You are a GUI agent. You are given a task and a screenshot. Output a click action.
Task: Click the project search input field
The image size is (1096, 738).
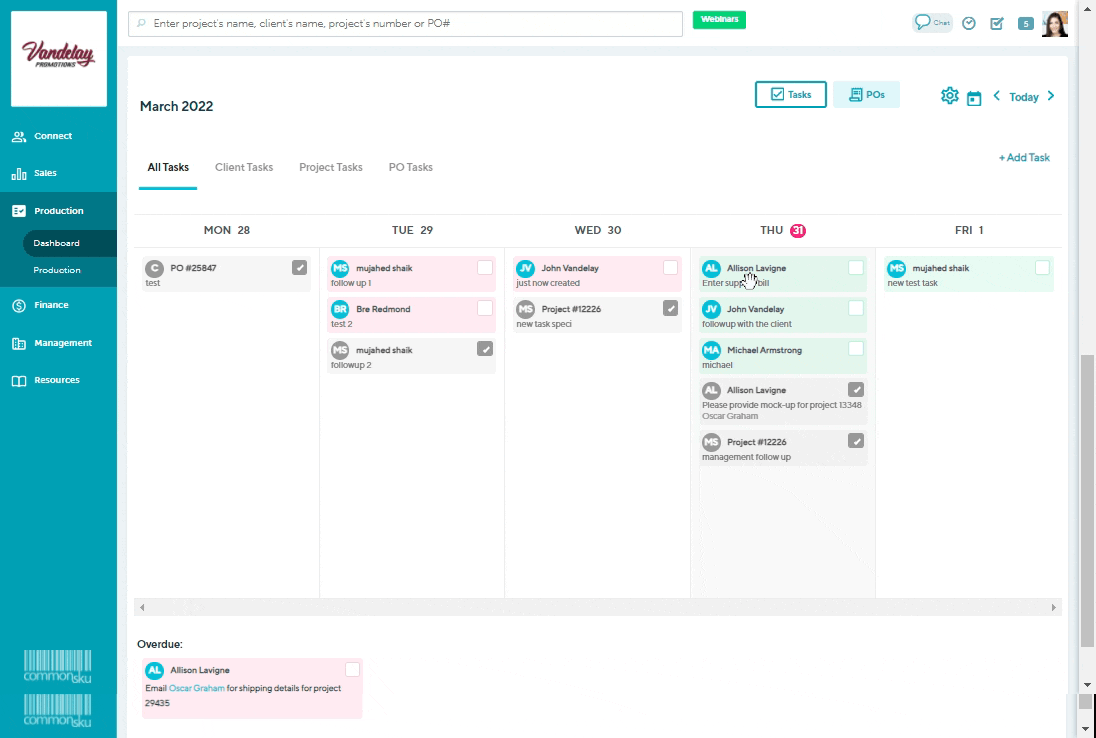406,23
